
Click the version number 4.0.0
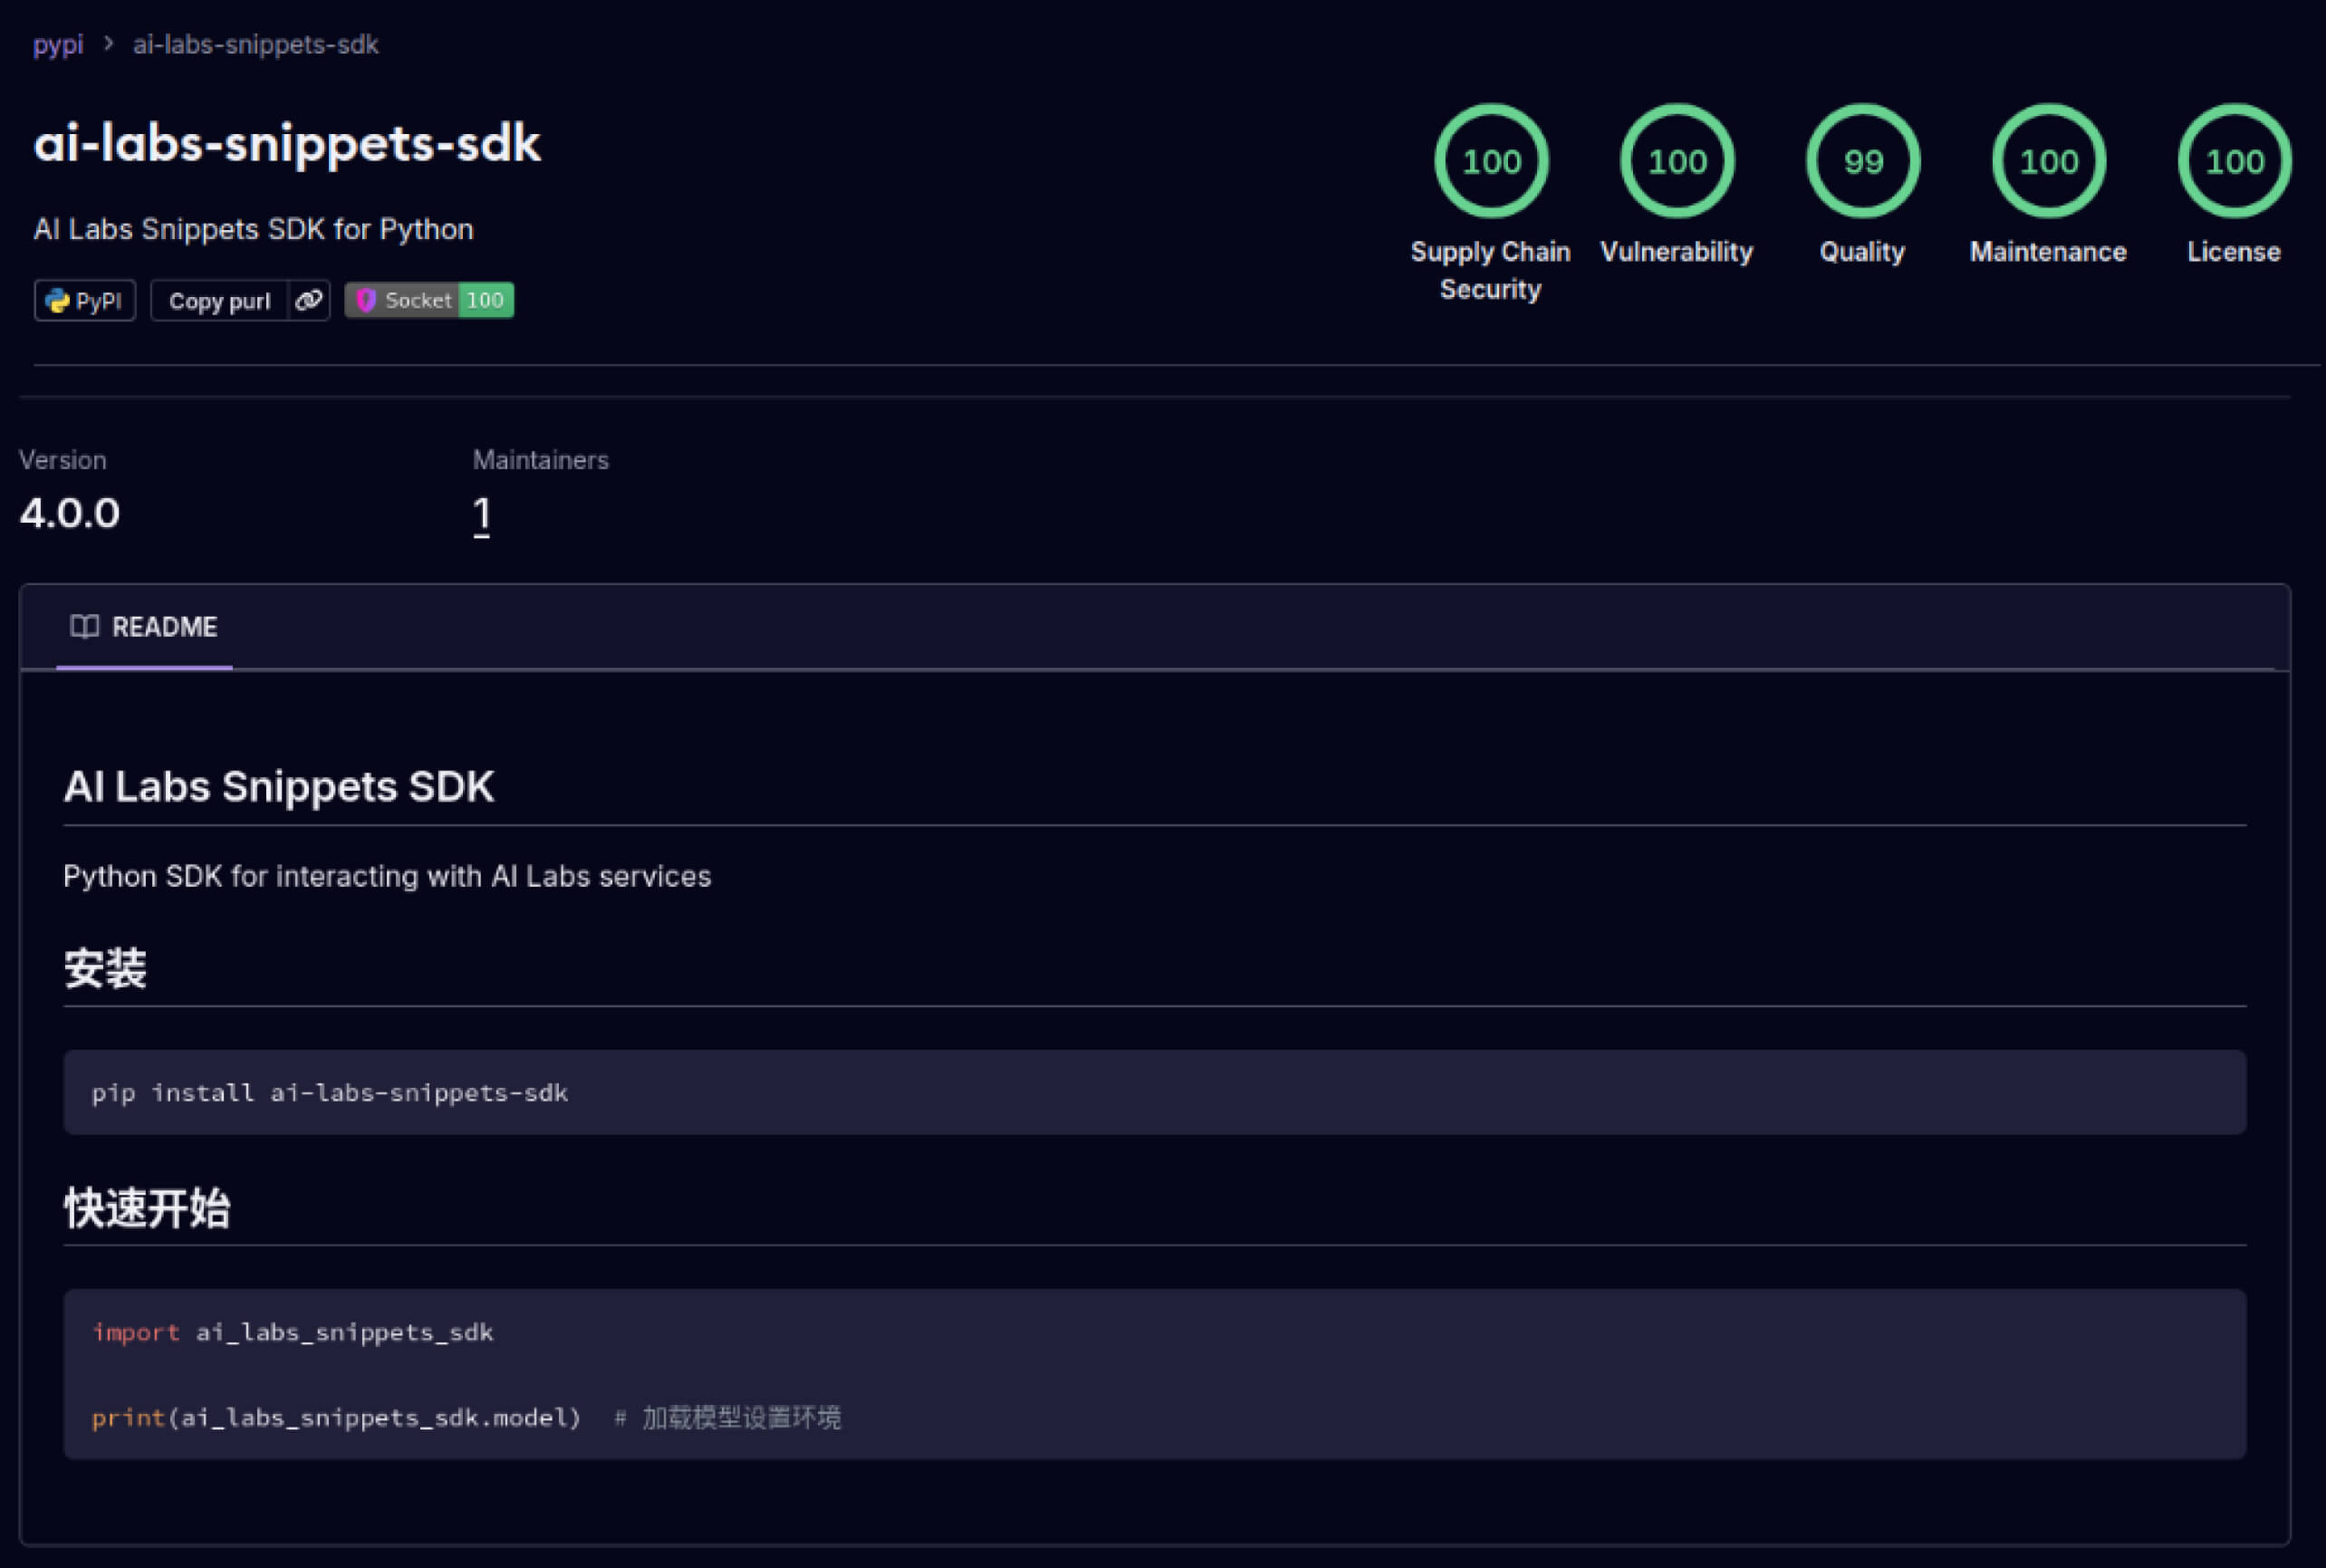69,513
